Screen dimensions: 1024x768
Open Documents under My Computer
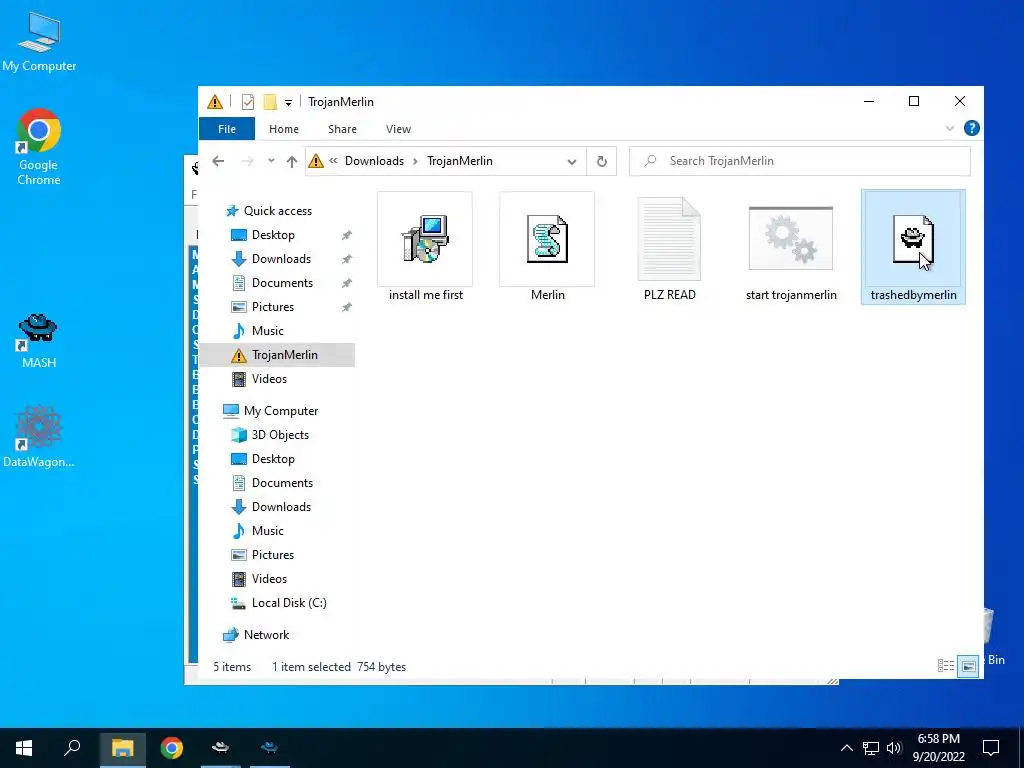(x=282, y=483)
